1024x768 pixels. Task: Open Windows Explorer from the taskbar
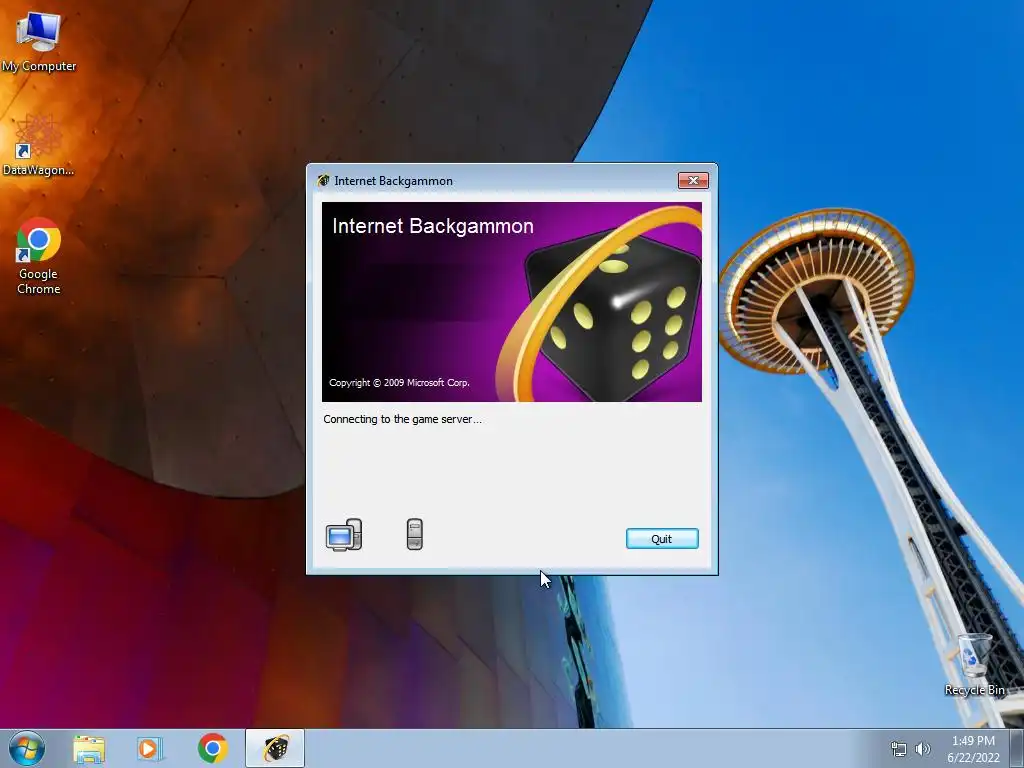(89, 748)
